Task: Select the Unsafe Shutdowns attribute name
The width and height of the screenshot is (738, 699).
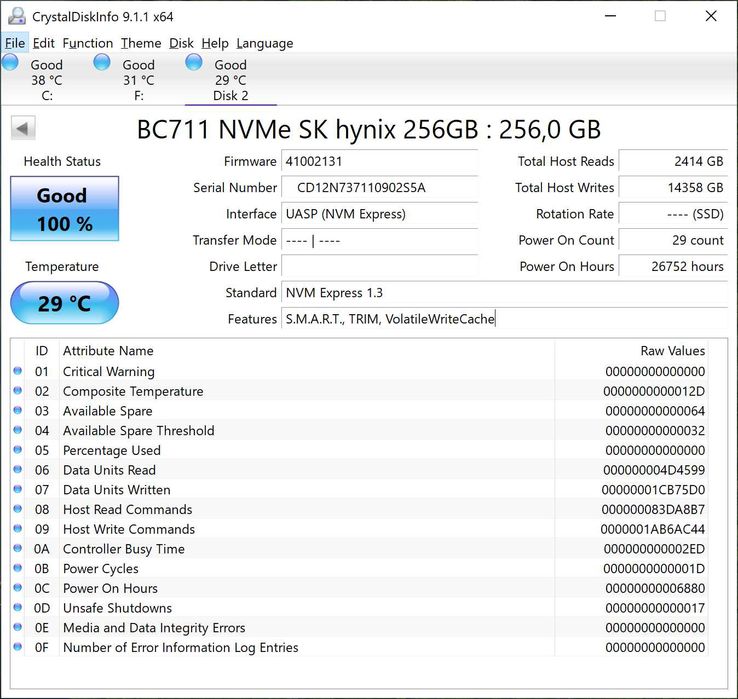Action: pos(118,608)
